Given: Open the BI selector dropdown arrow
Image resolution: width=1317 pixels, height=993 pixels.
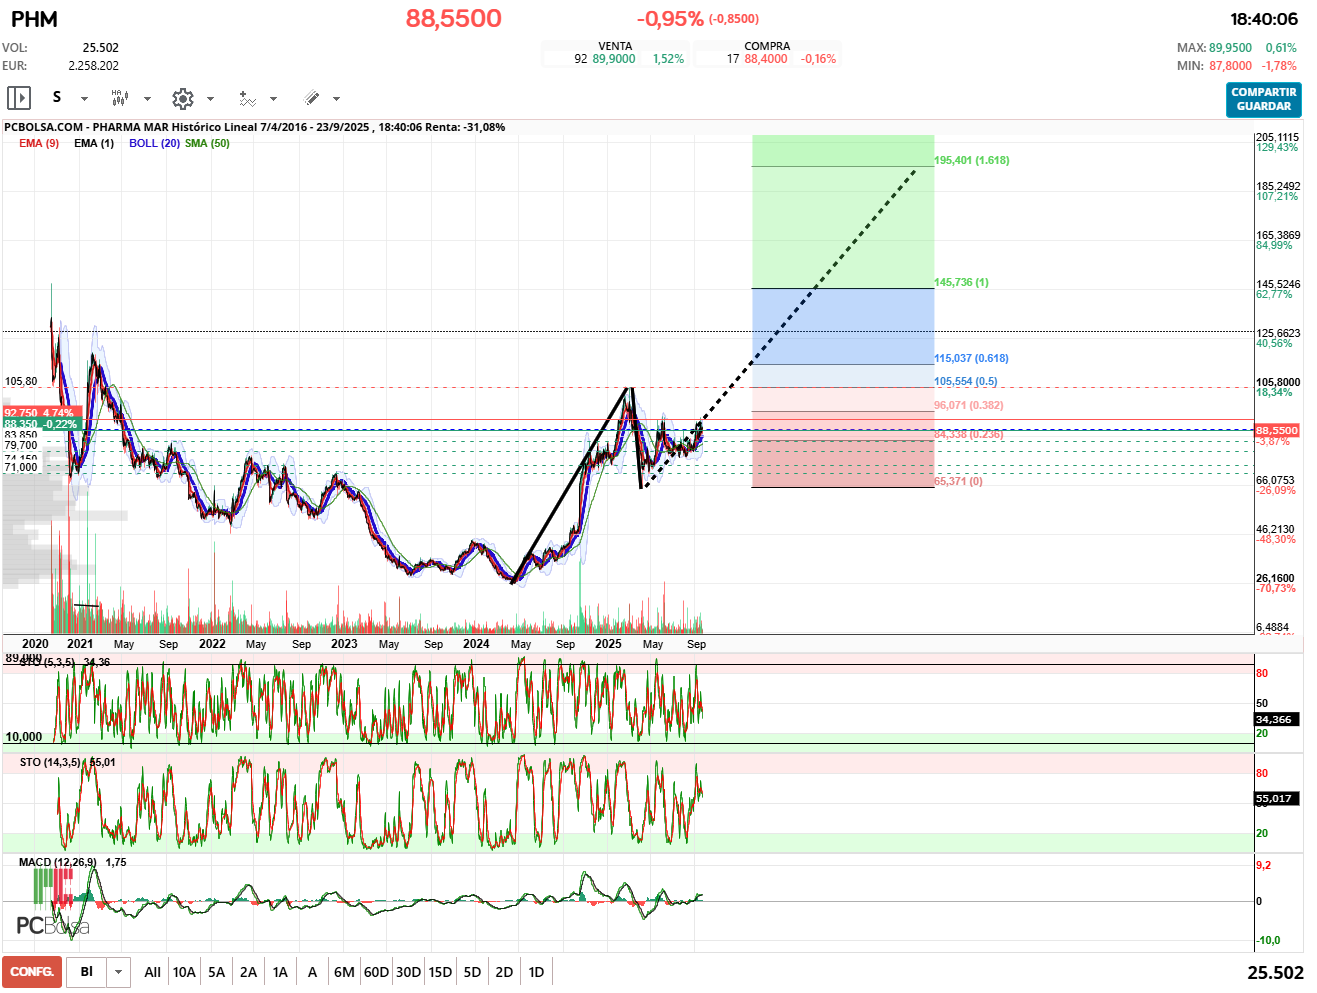Looking at the screenshot, I should 119,972.
